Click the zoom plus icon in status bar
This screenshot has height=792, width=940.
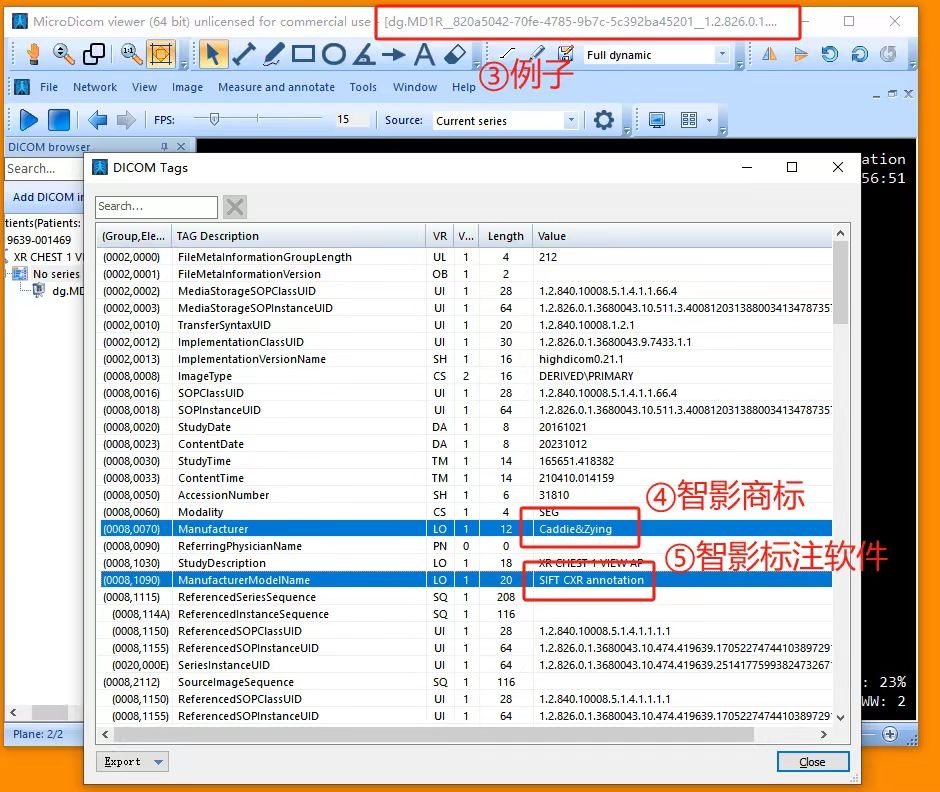(x=890, y=734)
